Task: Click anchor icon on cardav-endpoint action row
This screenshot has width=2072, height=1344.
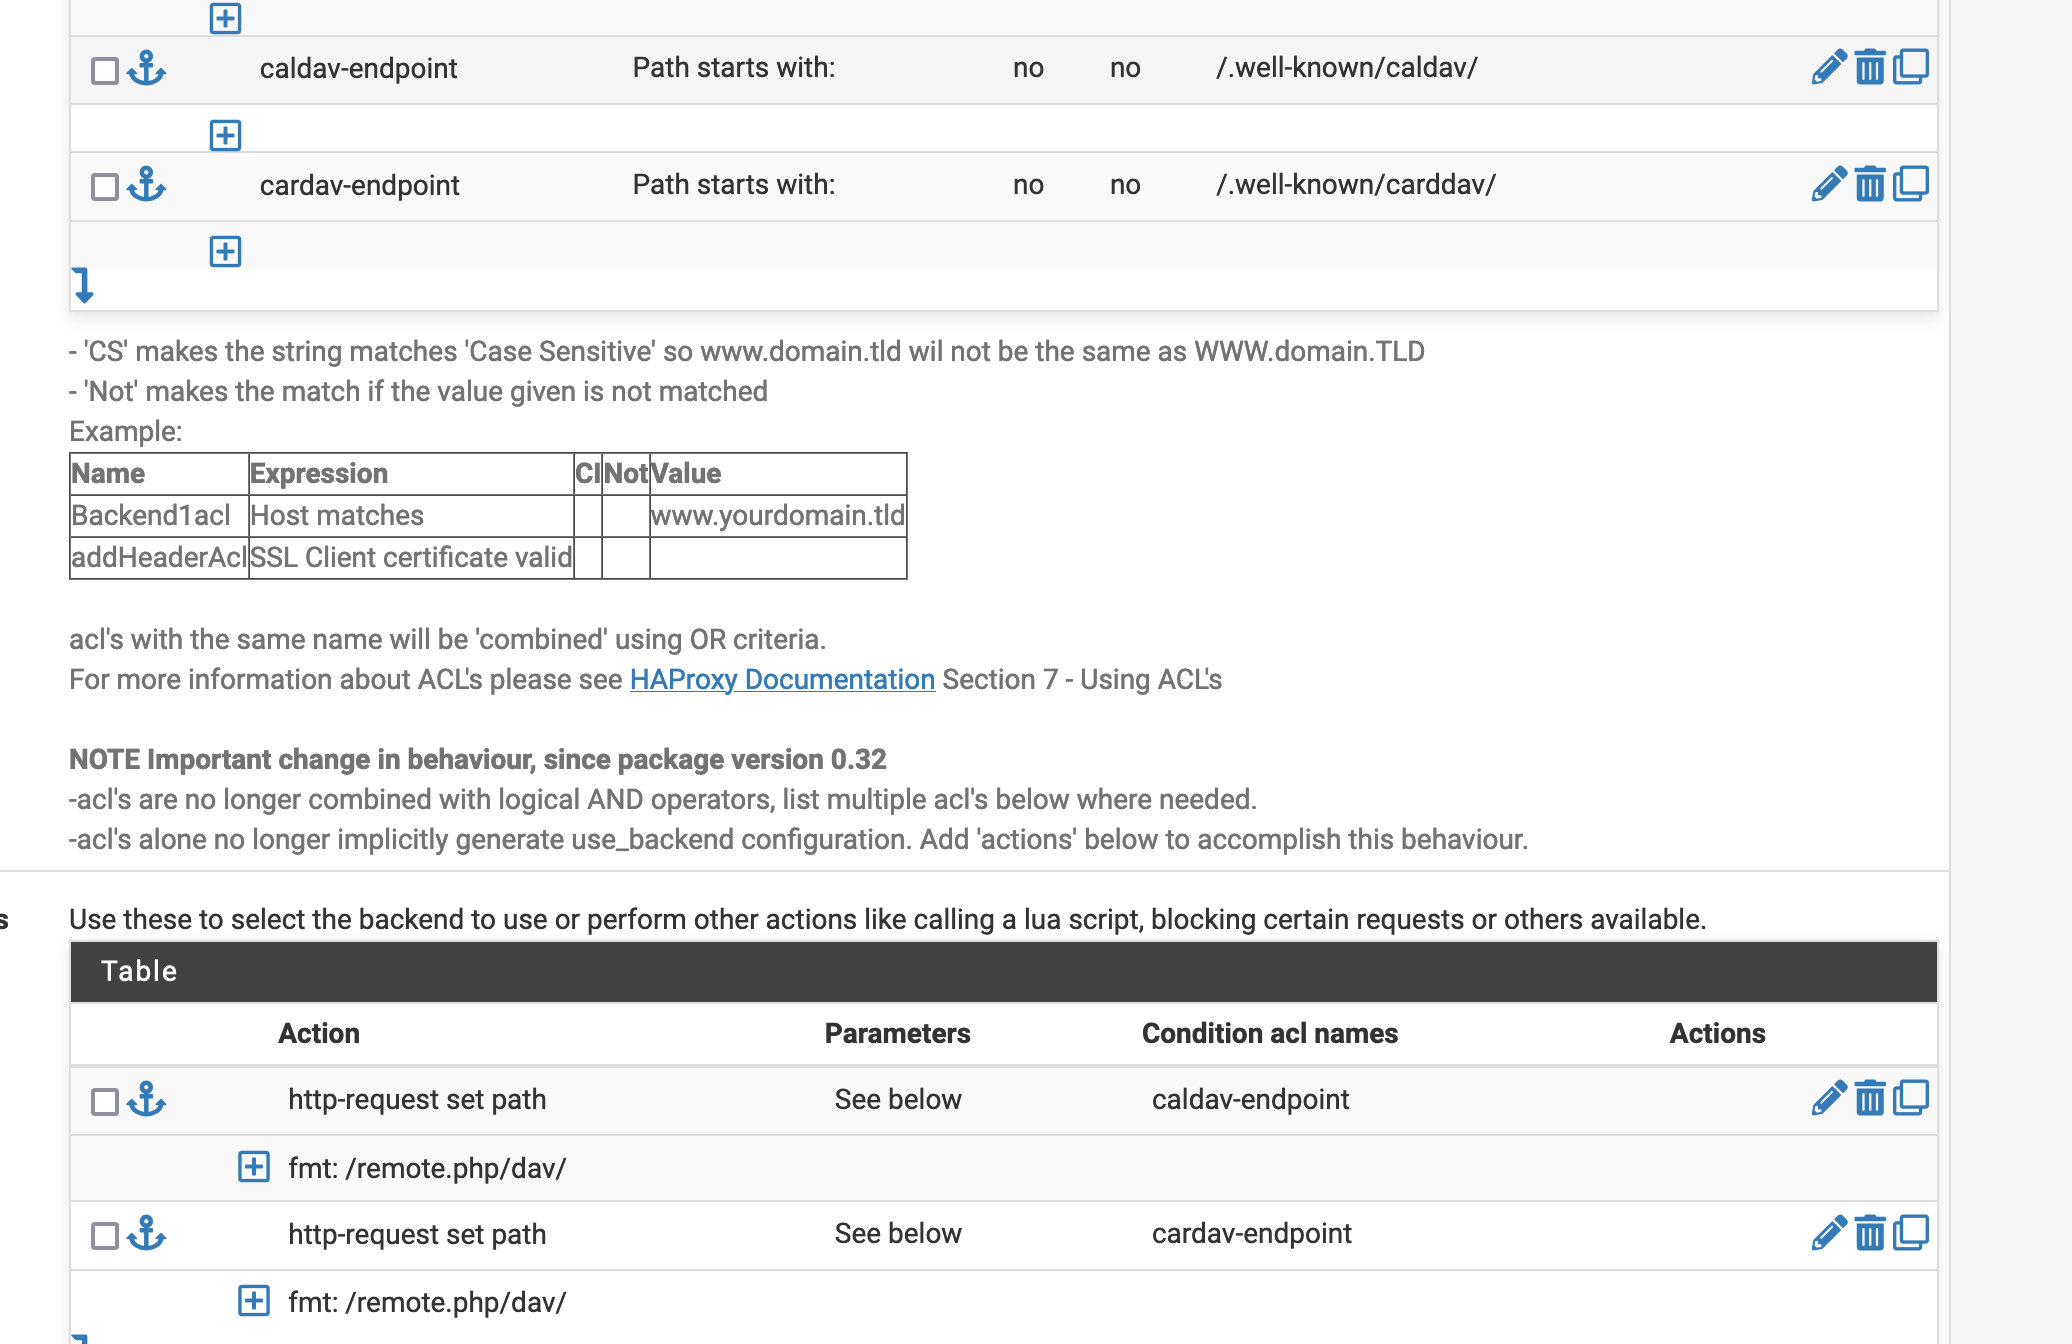Action: tap(147, 1234)
